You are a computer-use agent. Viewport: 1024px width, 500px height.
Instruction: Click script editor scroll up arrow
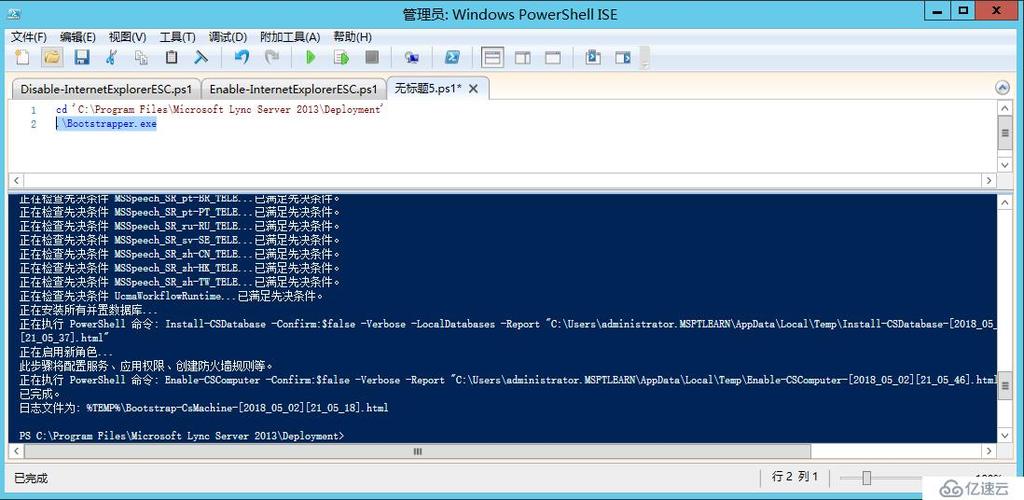click(x=1004, y=108)
